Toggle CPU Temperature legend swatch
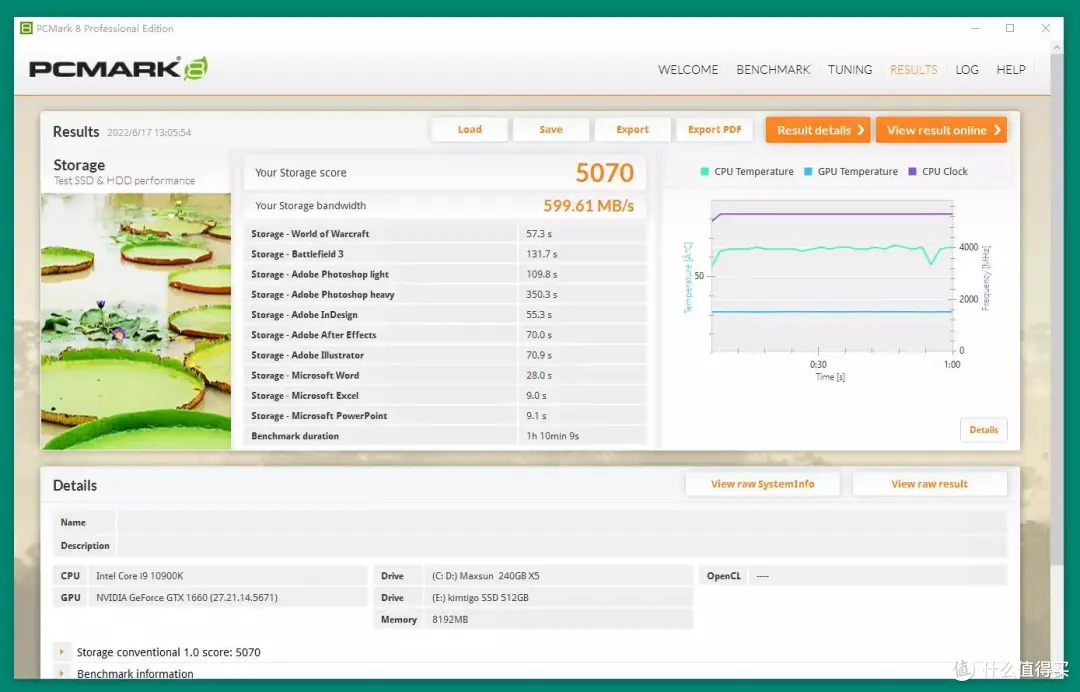 [706, 172]
